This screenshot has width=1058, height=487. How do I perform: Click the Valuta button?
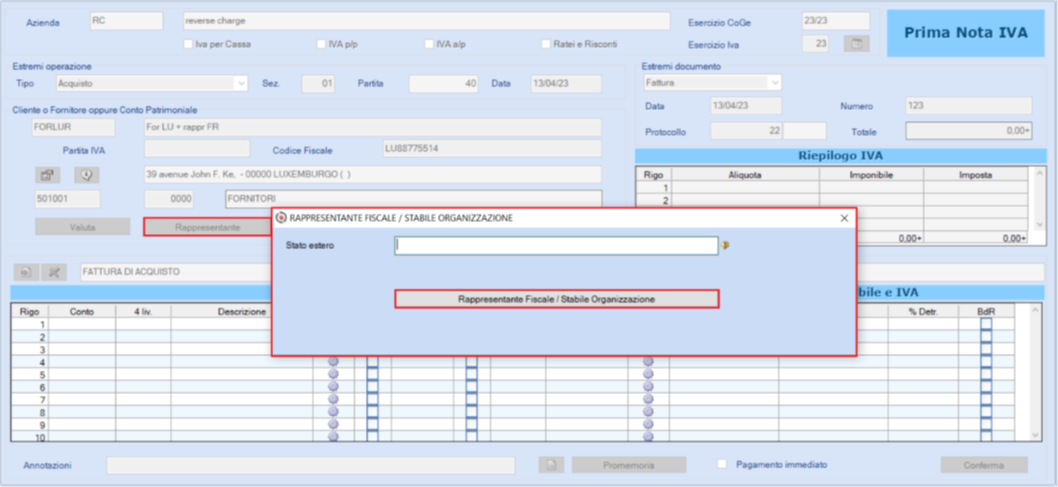[x=82, y=227]
